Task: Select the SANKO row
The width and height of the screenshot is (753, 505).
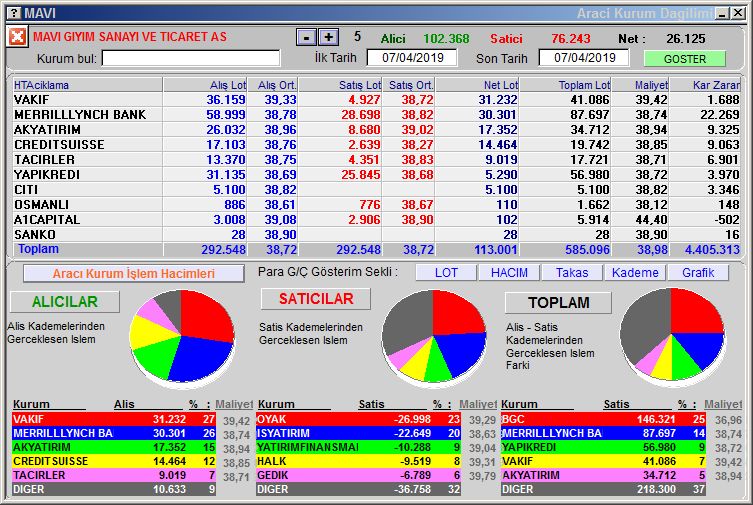Action: coord(376,234)
